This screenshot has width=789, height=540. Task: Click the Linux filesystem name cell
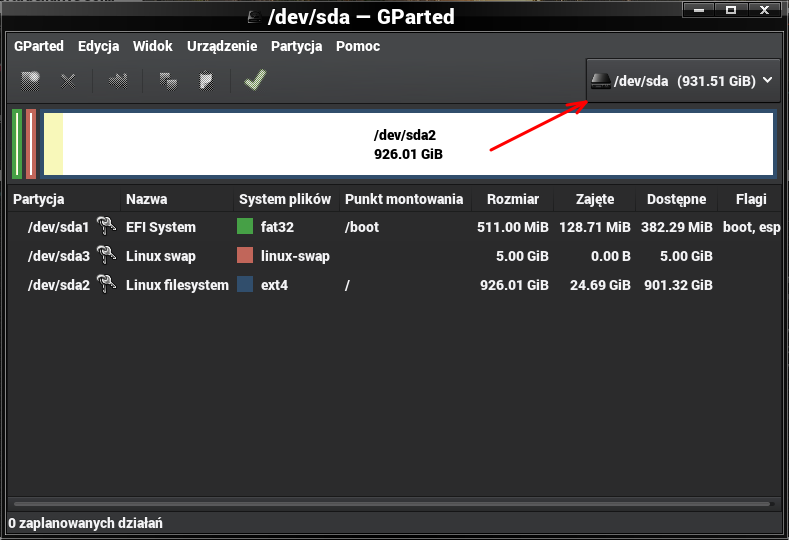tap(177, 285)
